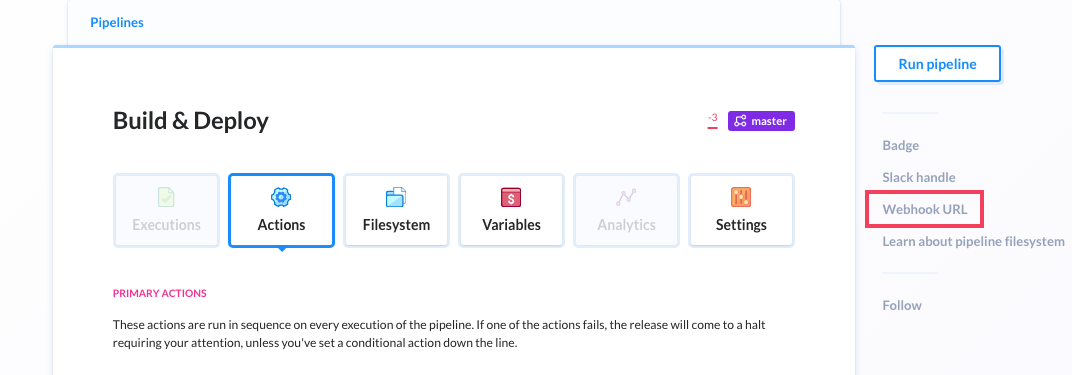Open the Webhook URL link
The image size is (1072, 375).
tap(924, 210)
